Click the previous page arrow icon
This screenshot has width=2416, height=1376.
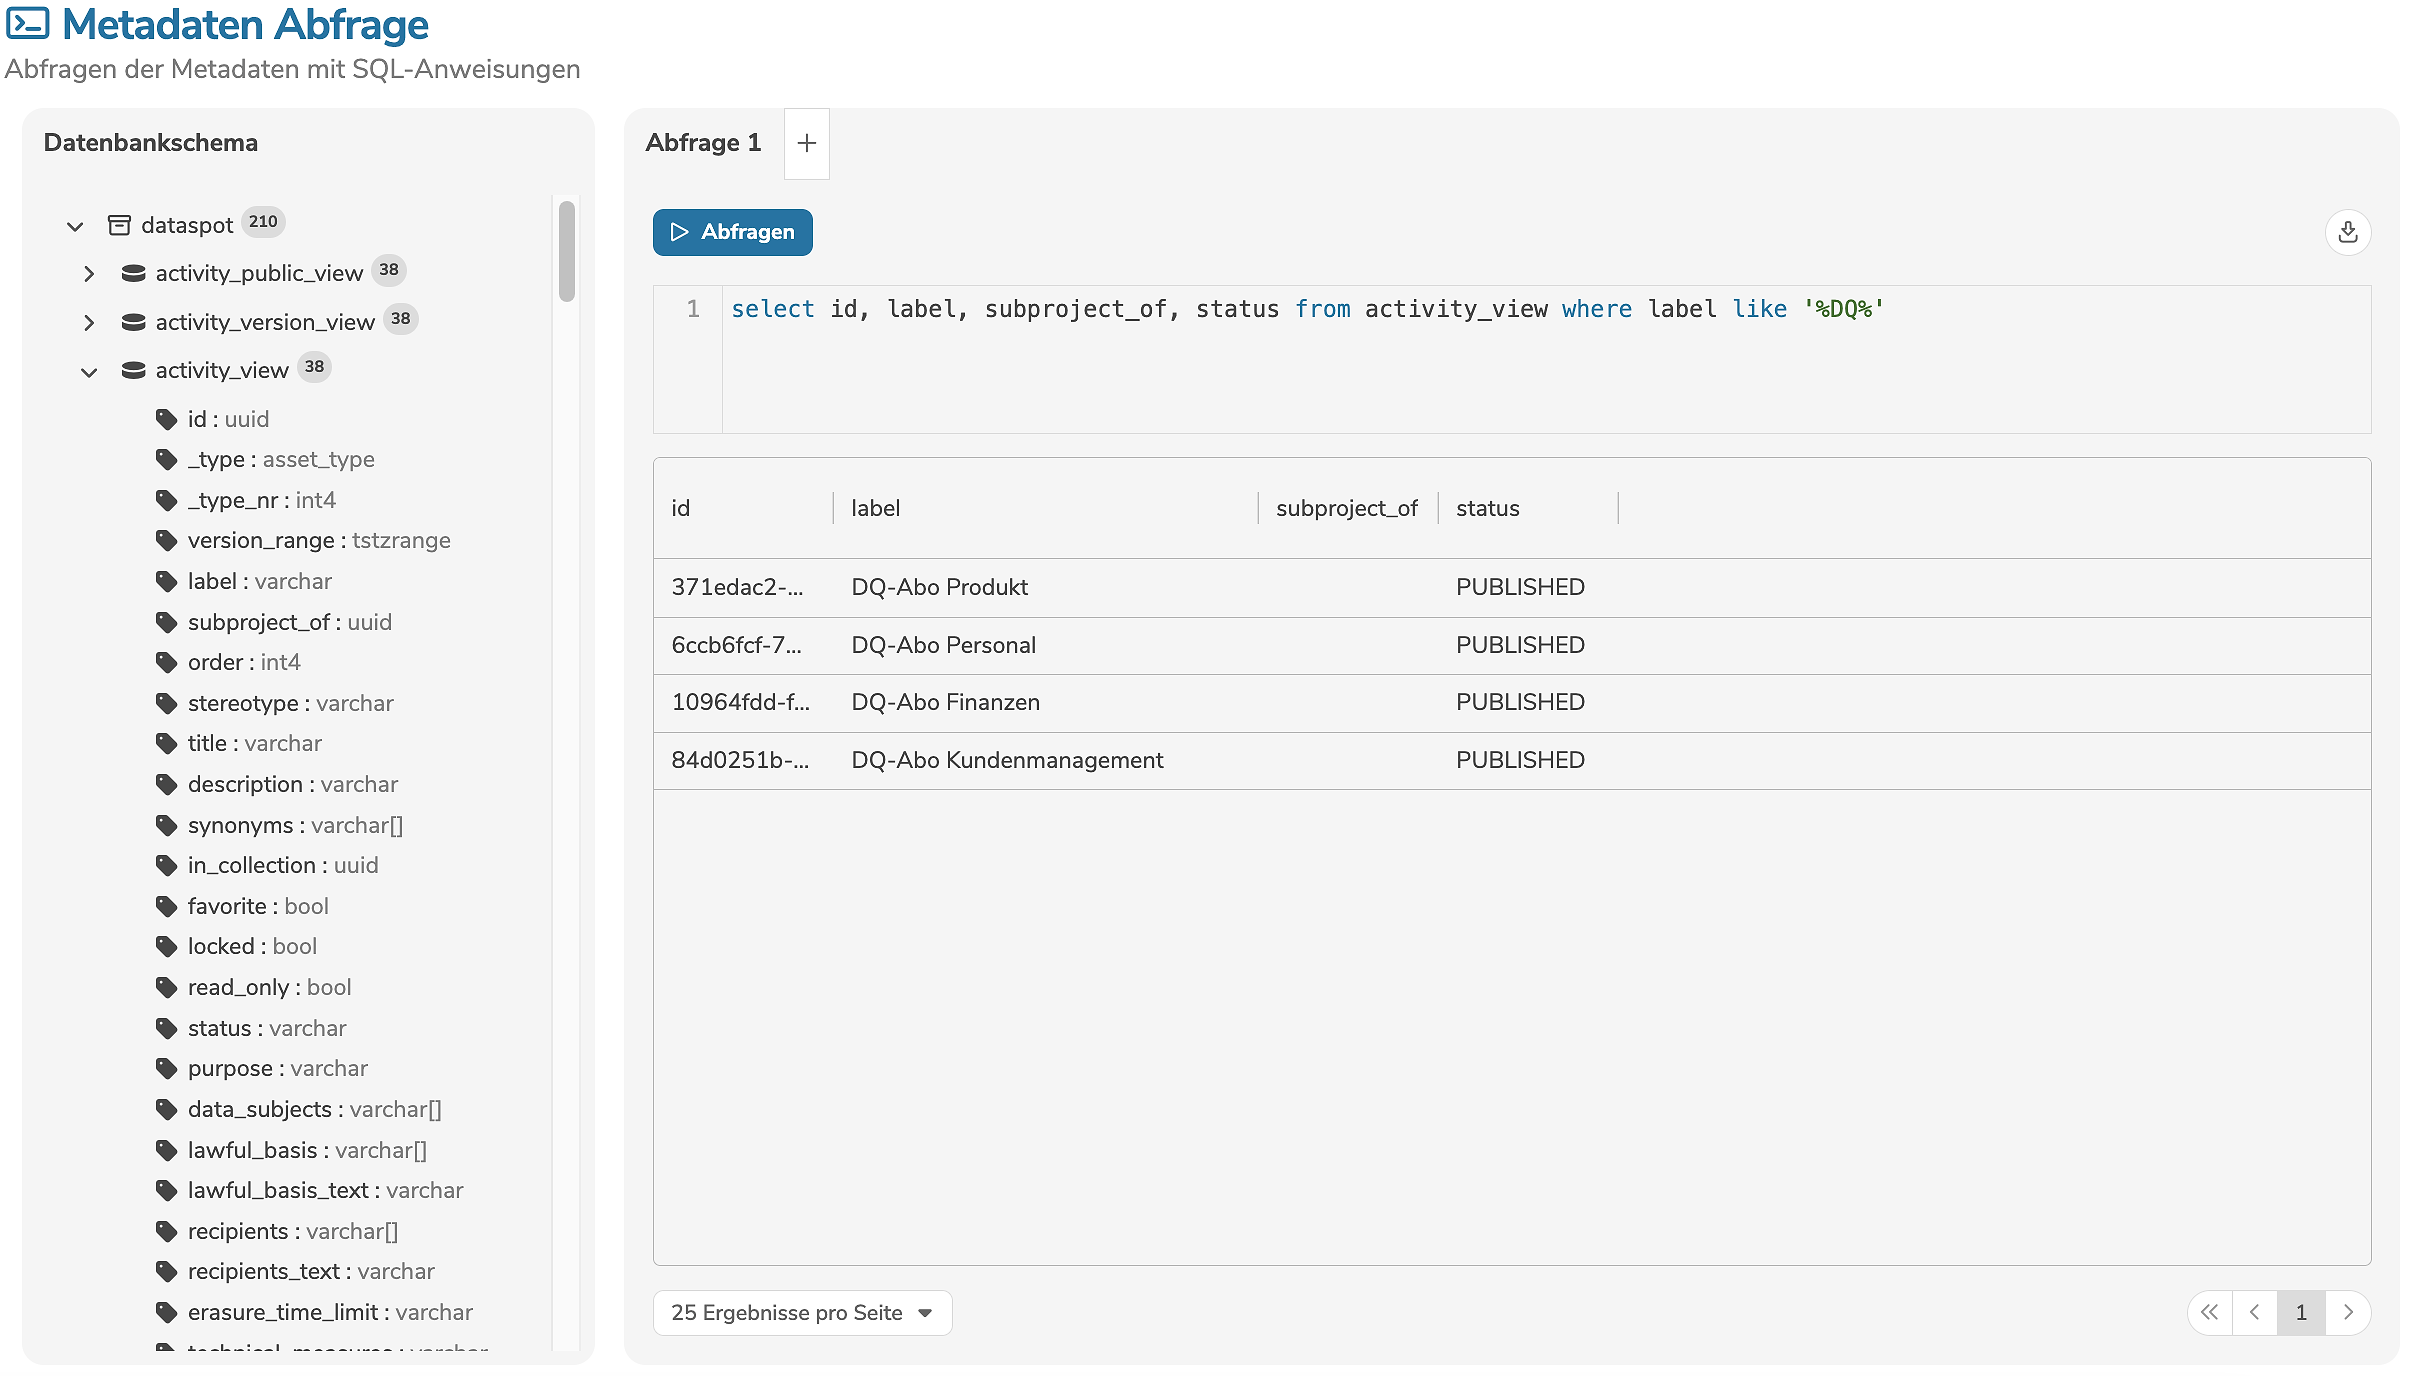2254,1312
